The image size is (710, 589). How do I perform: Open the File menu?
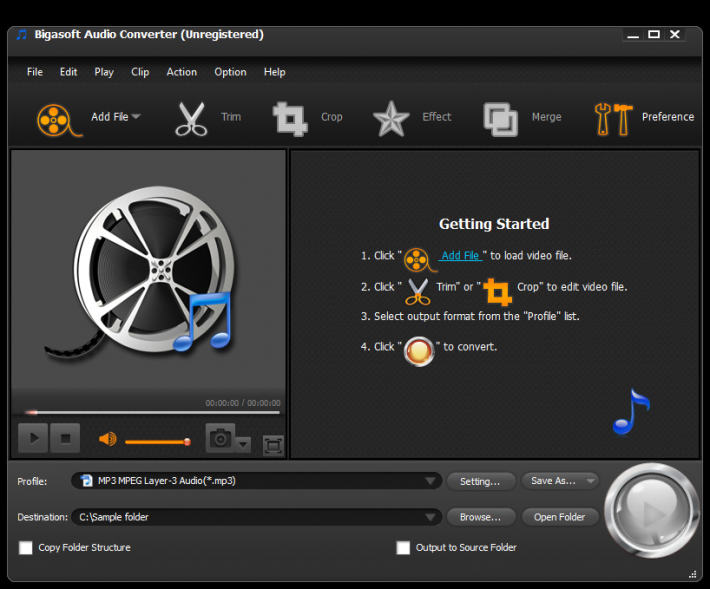pyautogui.click(x=35, y=72)
